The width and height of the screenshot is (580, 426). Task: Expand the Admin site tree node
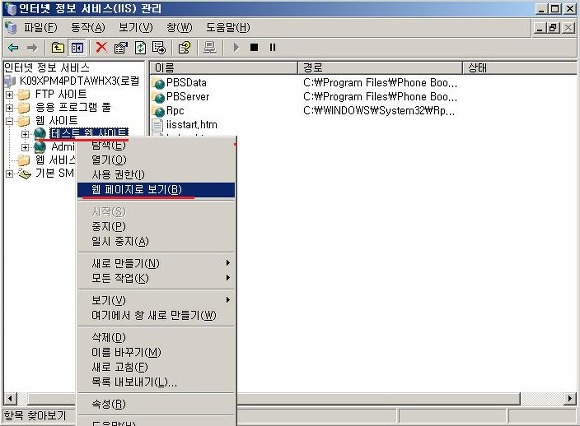pyautogui.click(x=25, y=147)
